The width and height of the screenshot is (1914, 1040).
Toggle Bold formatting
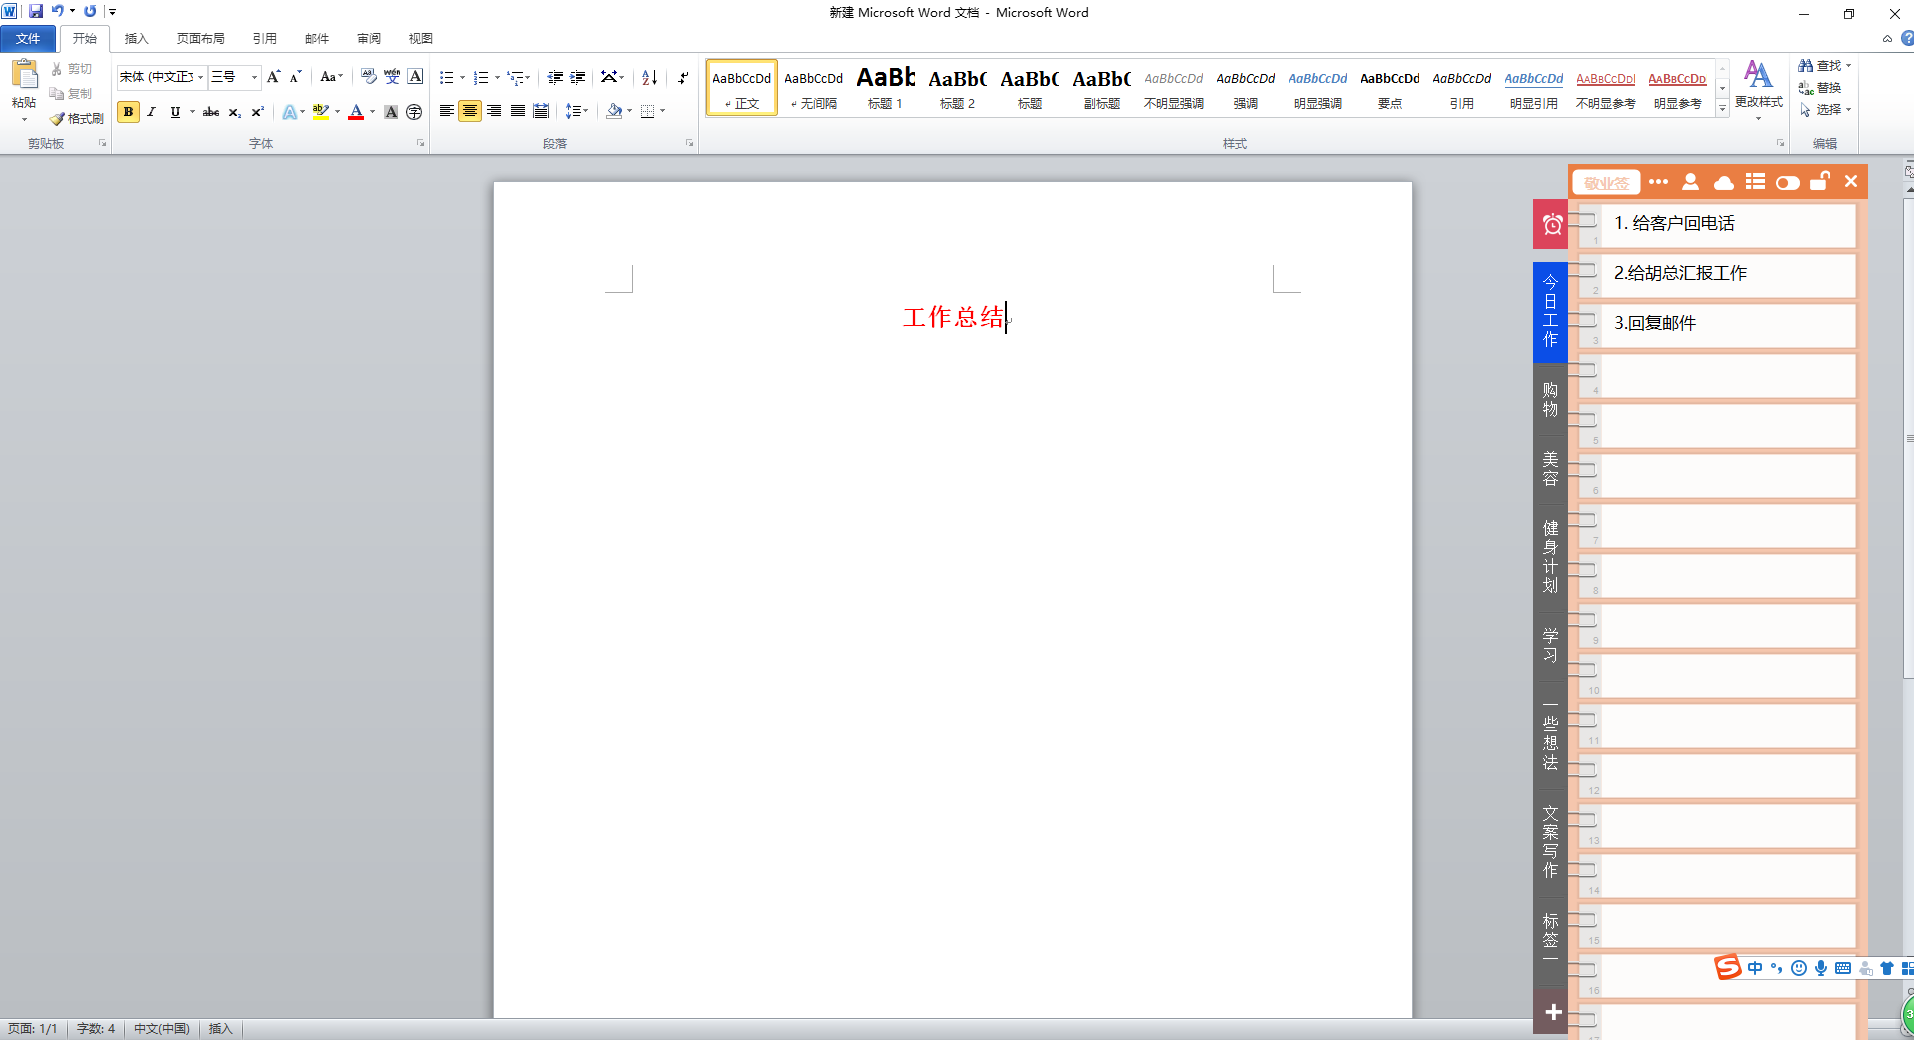point(128,112)
